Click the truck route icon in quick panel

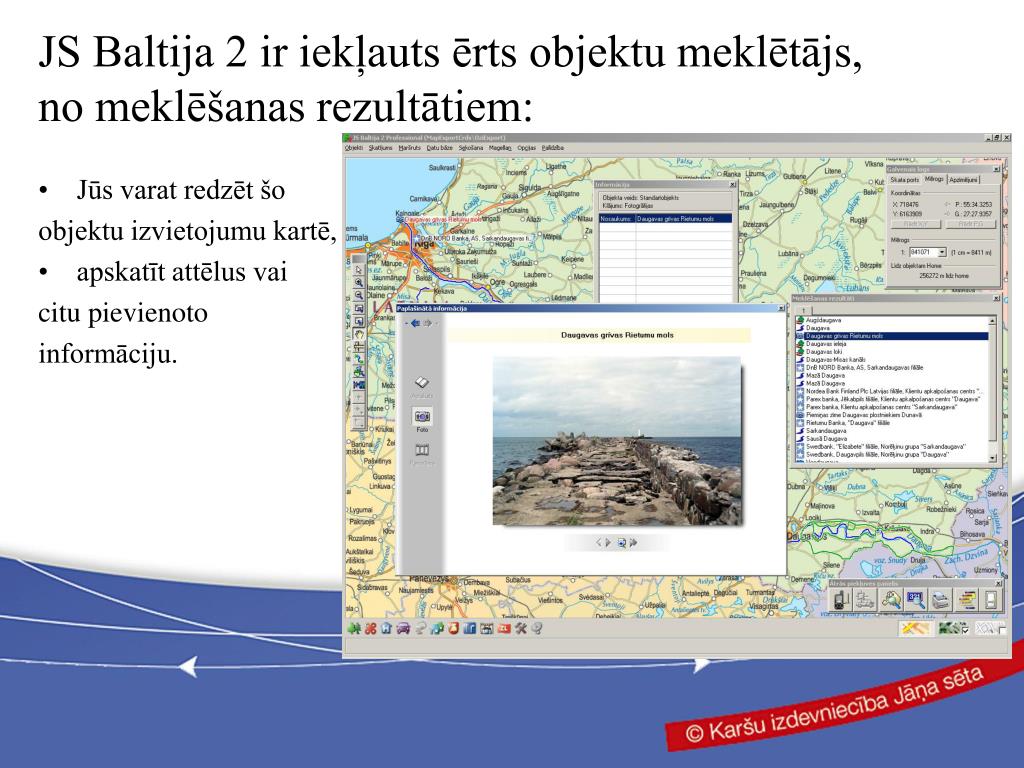pyautogui.click(x=865, y=600)
